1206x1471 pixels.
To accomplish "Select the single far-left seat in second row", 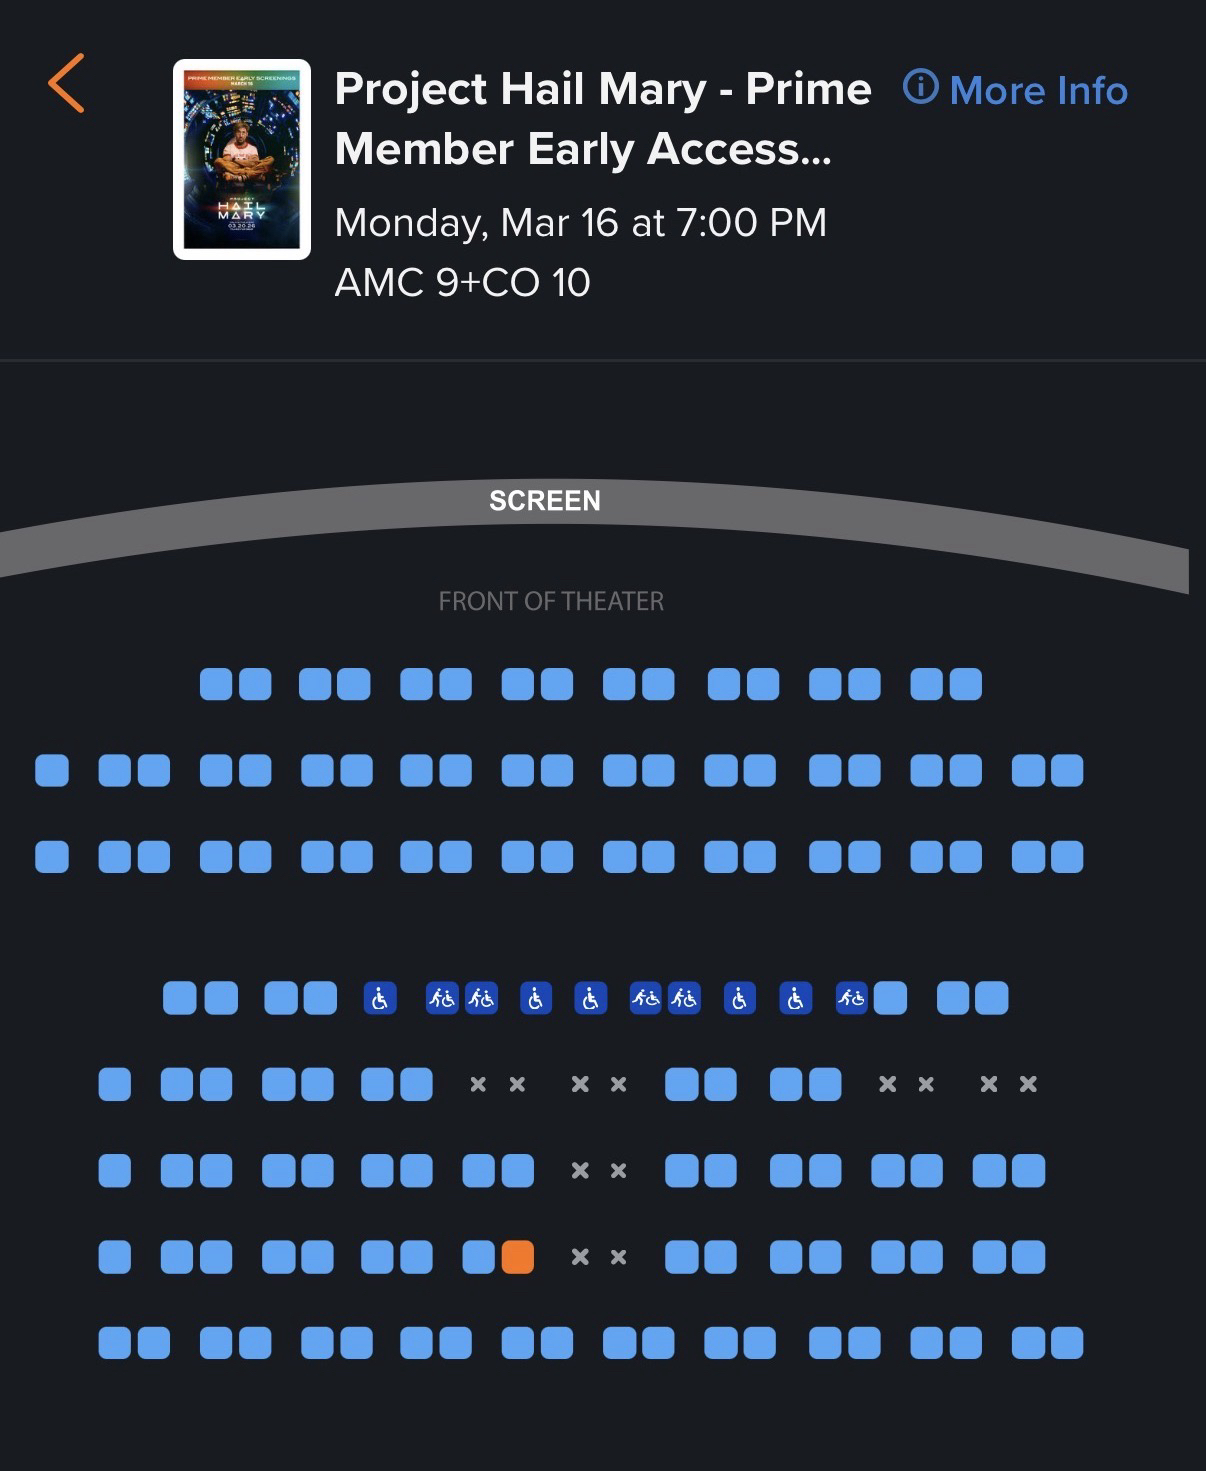I will [52, 771].
